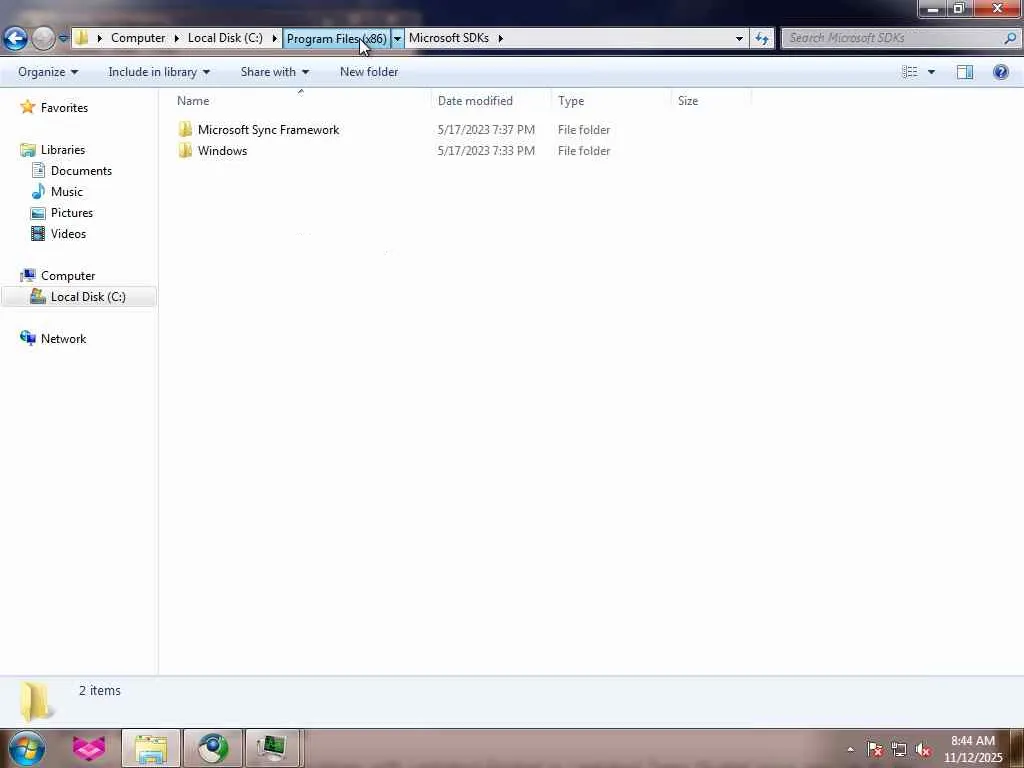Expand dropdown arrow after Program Files (x86)
Screen dimensions: 1024x768
click(x=397, y=39)
